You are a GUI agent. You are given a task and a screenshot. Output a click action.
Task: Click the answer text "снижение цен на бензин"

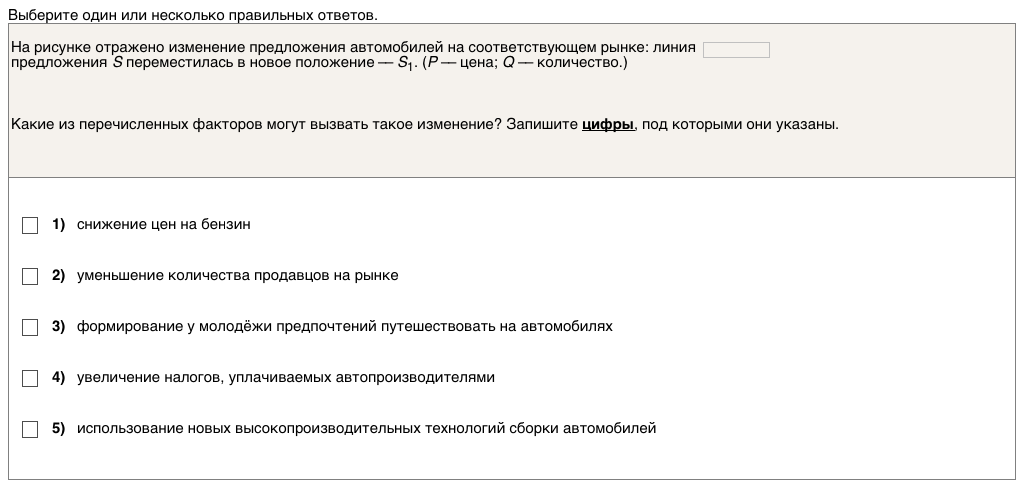[163, 225]
